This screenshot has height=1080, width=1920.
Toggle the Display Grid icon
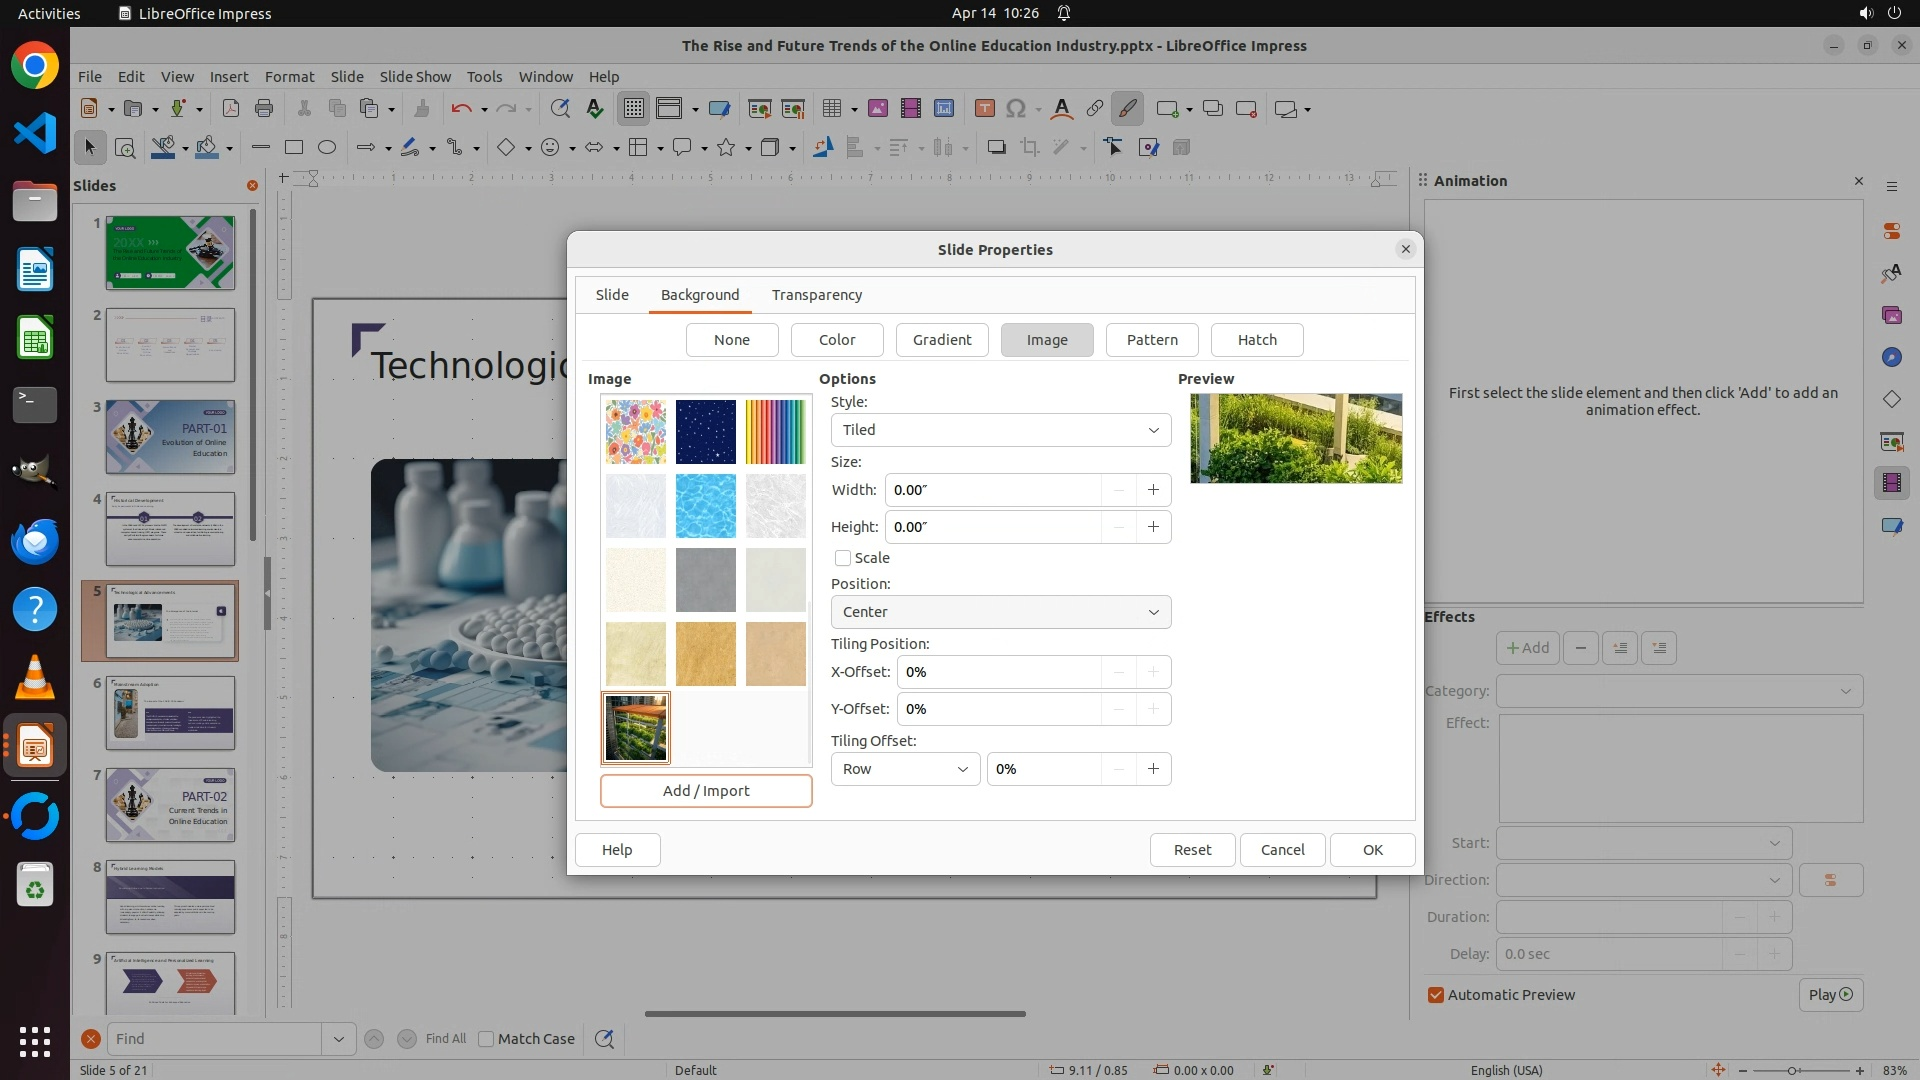[634, 109]
